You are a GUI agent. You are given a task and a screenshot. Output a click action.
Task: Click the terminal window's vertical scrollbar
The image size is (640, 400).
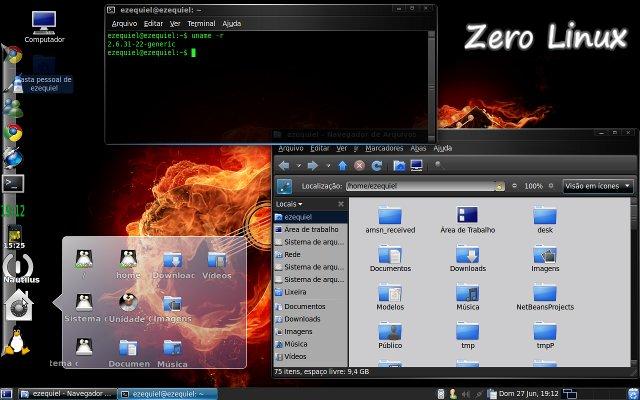point(431,86)
